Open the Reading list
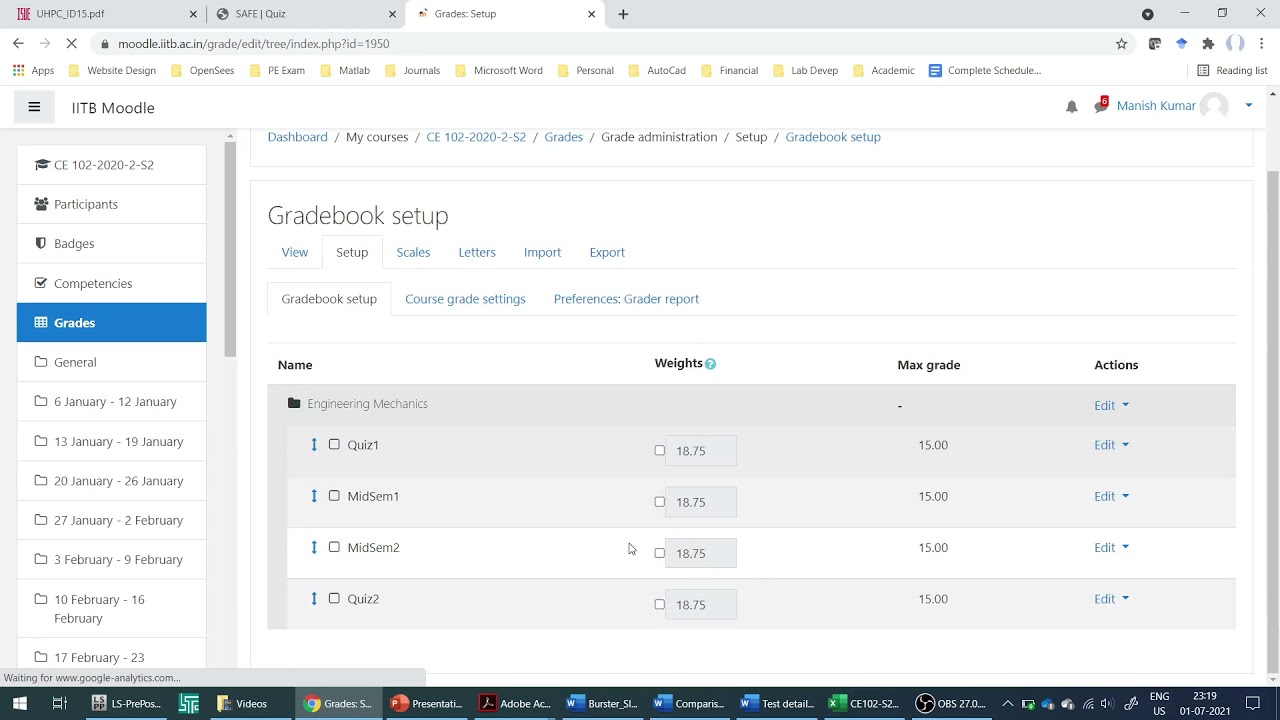Viewport: 1280px width, 720px height. 1232,71
